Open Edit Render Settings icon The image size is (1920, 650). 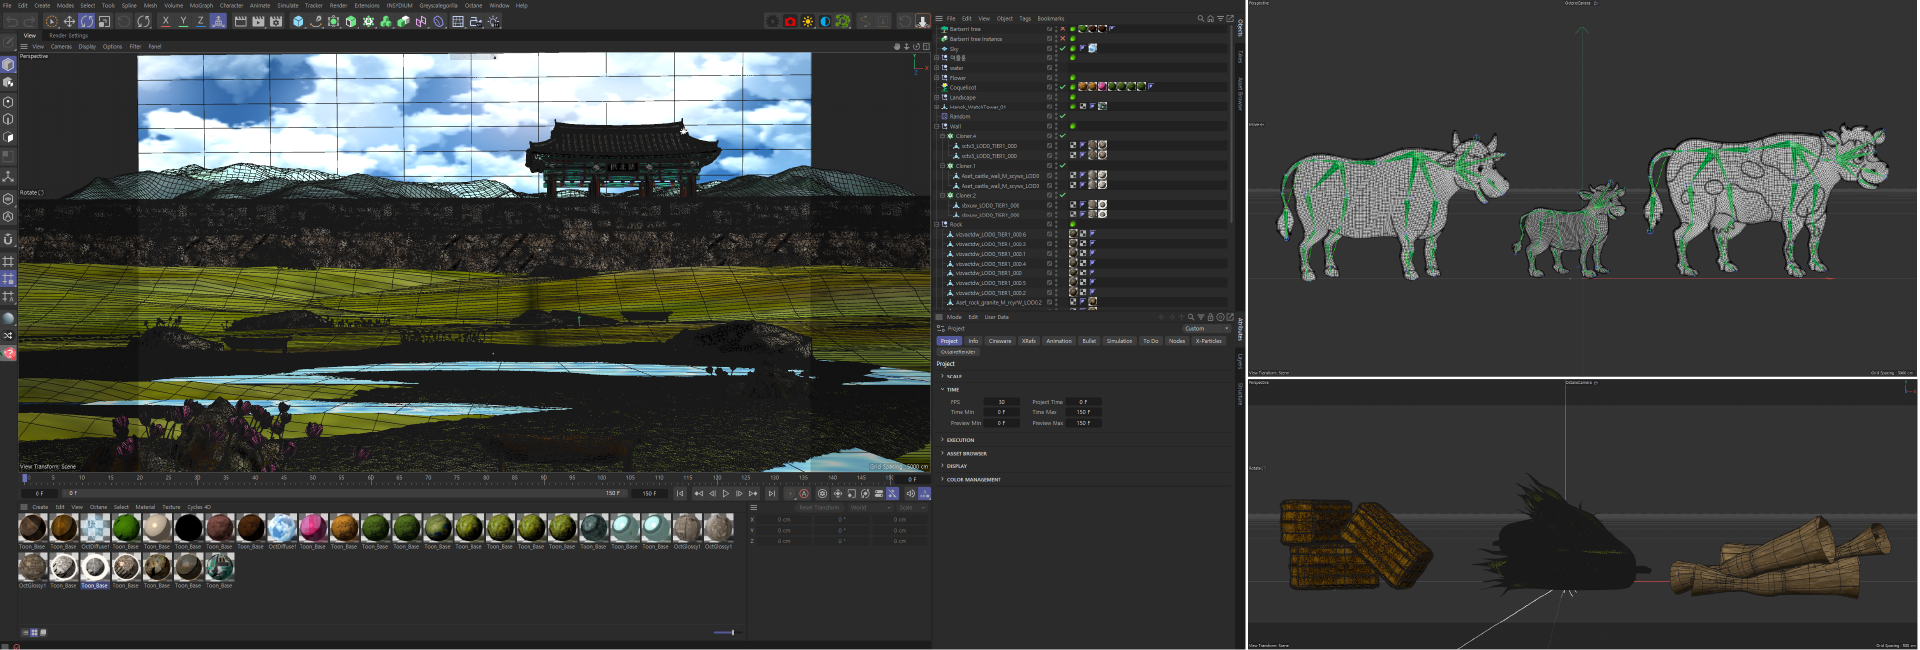click(x=275, y=21)
